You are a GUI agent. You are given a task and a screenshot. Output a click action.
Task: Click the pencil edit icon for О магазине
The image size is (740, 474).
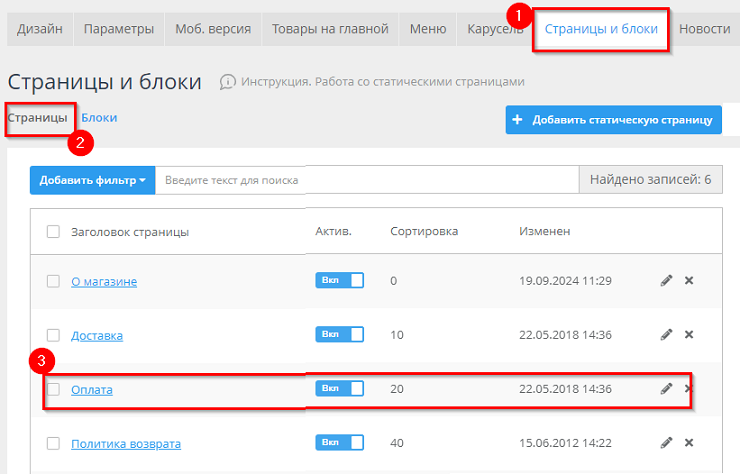[667, 281]
